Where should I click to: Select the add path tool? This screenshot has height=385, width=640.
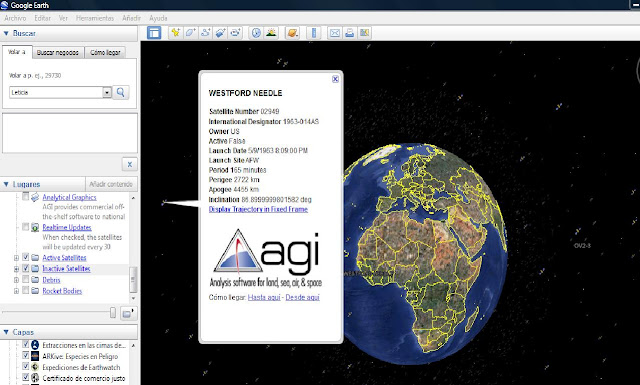(x=205, y=33)
